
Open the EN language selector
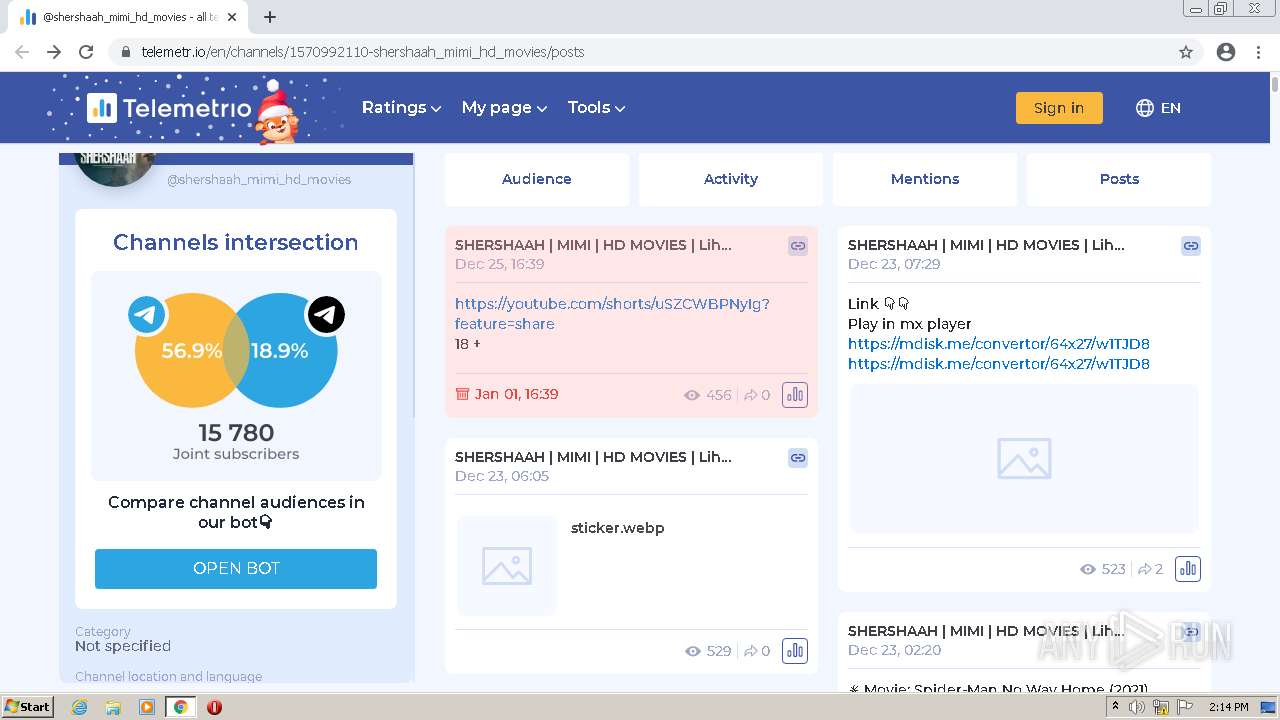[x=1158, y=108]
